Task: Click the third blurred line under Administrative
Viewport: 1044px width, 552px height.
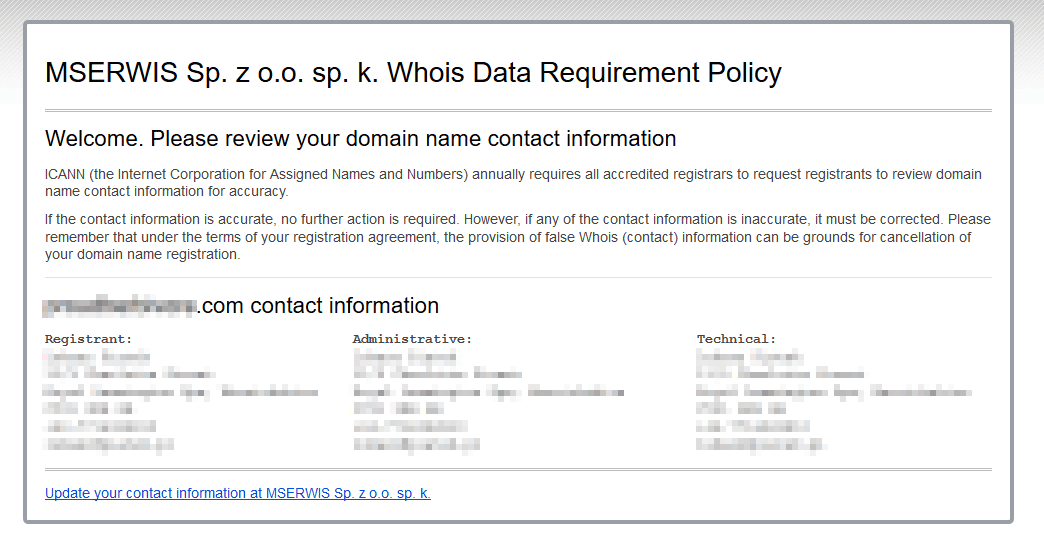Action: [488, 391]
